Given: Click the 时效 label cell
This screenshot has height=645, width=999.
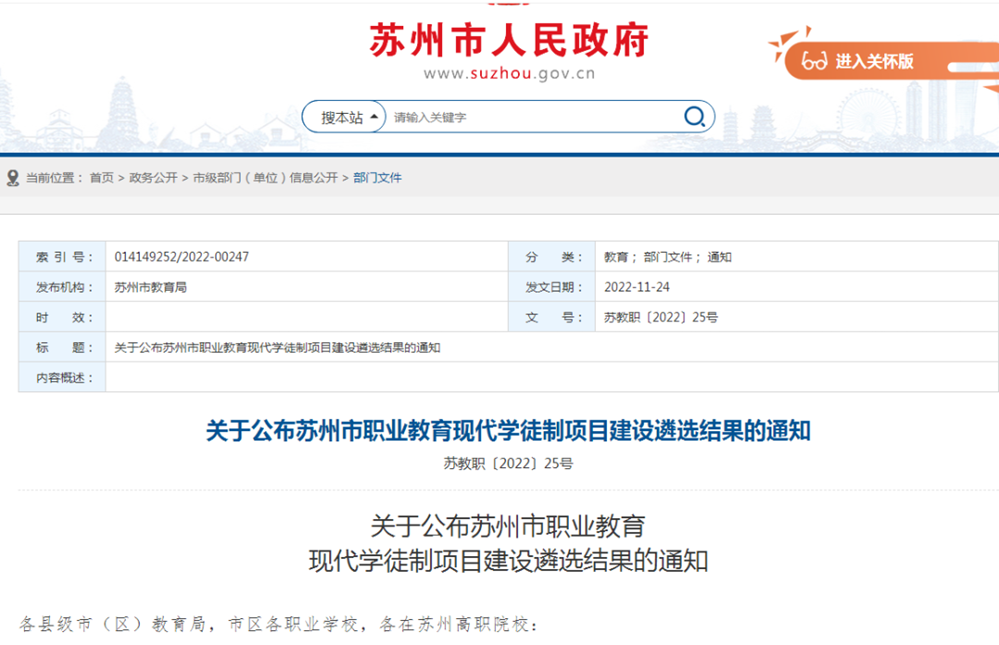Looking at the screenshot, I should point(62,317).
